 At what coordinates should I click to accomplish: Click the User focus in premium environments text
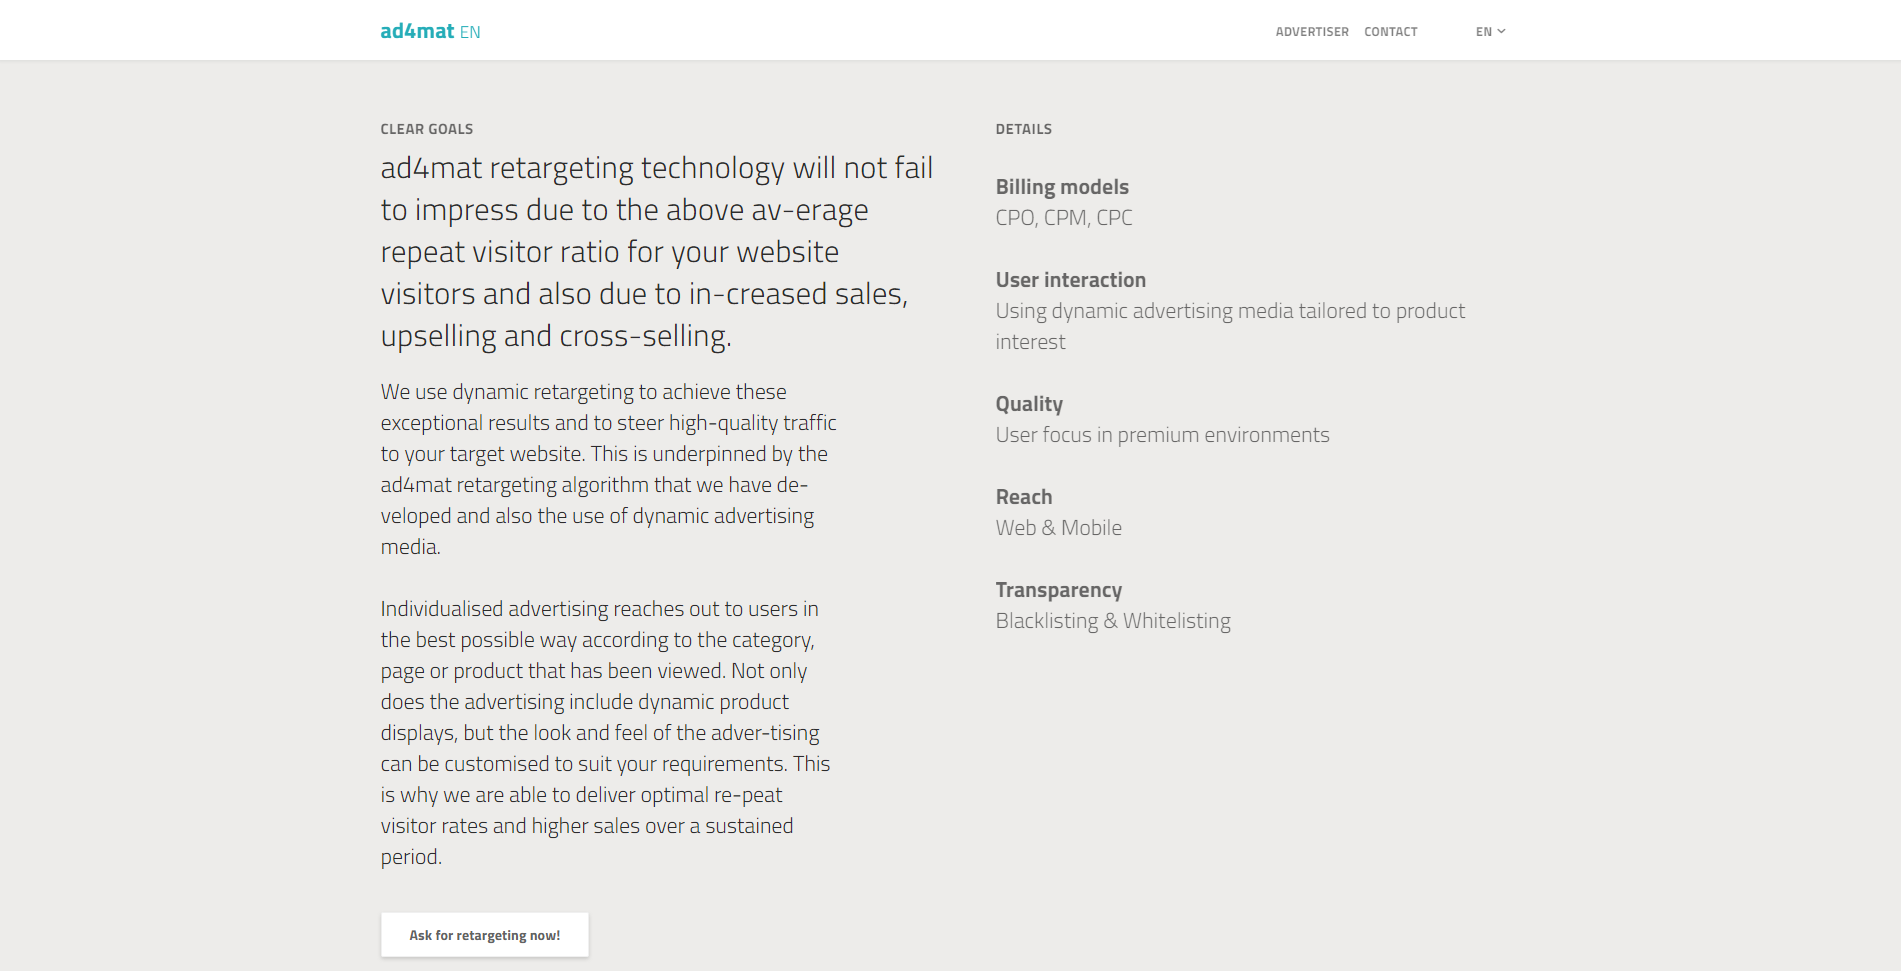(1162, 435)
